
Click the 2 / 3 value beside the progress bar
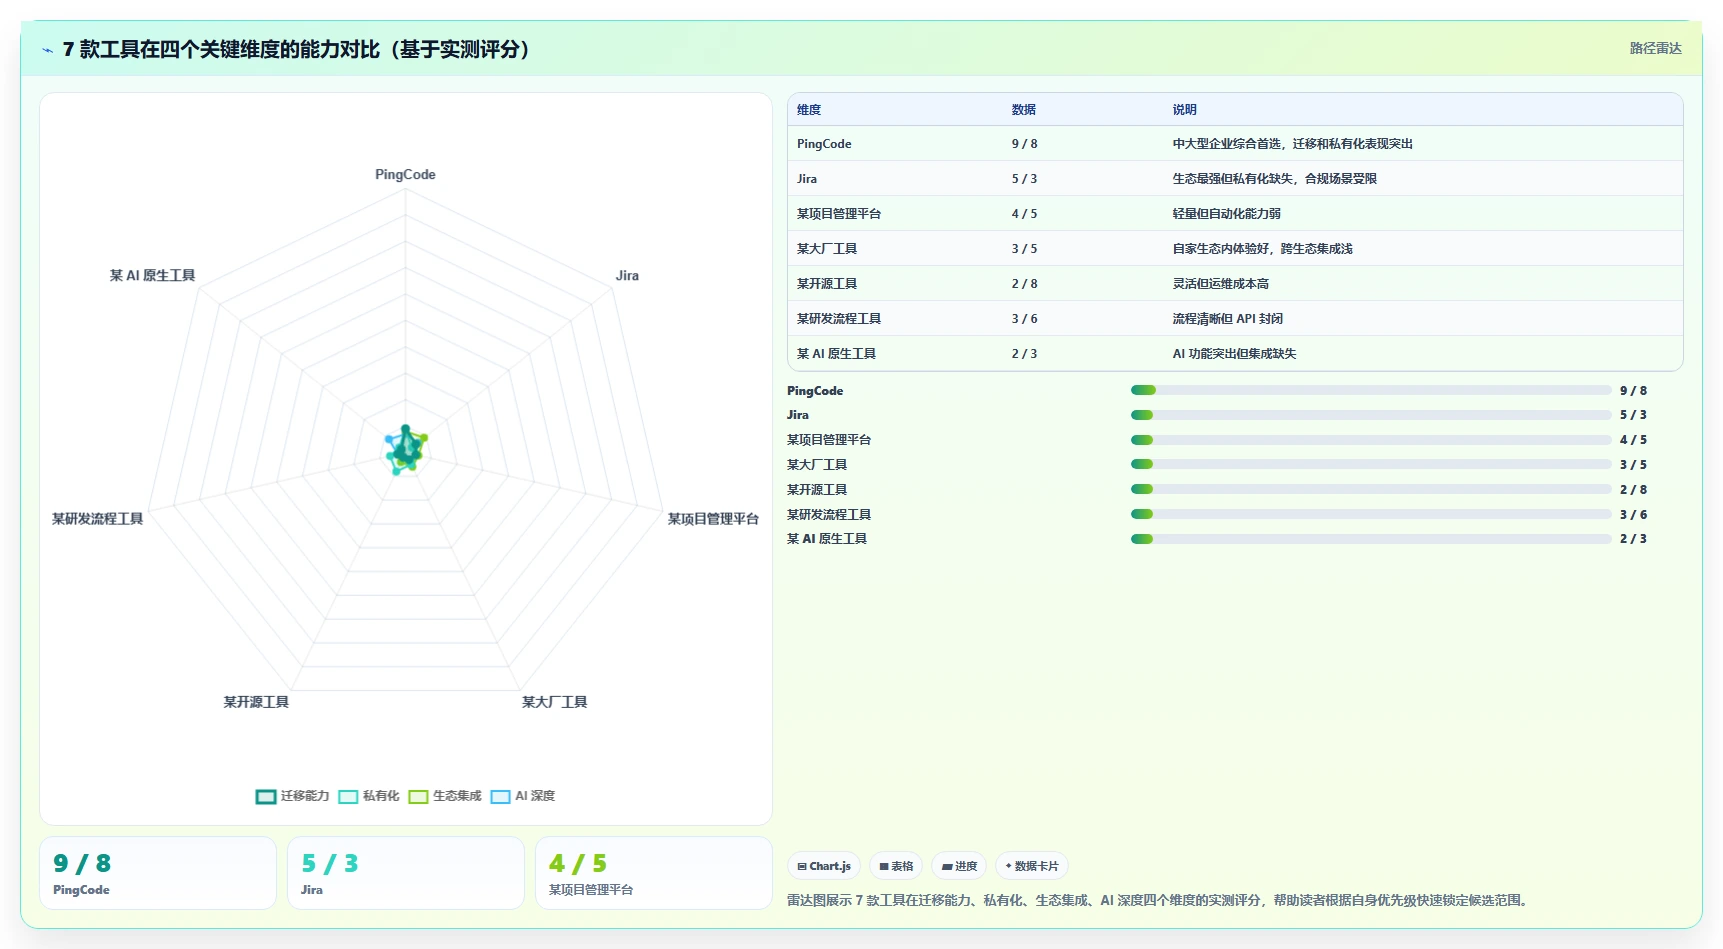[x=1633, y=539]
